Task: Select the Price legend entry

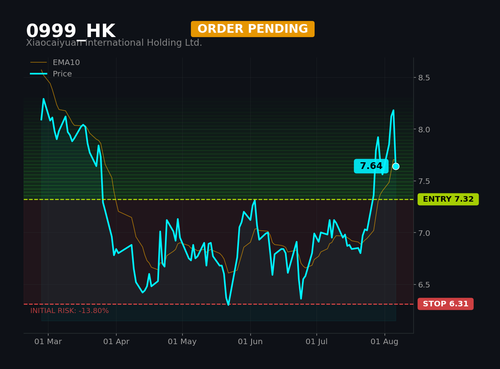Action: [51, 74]
